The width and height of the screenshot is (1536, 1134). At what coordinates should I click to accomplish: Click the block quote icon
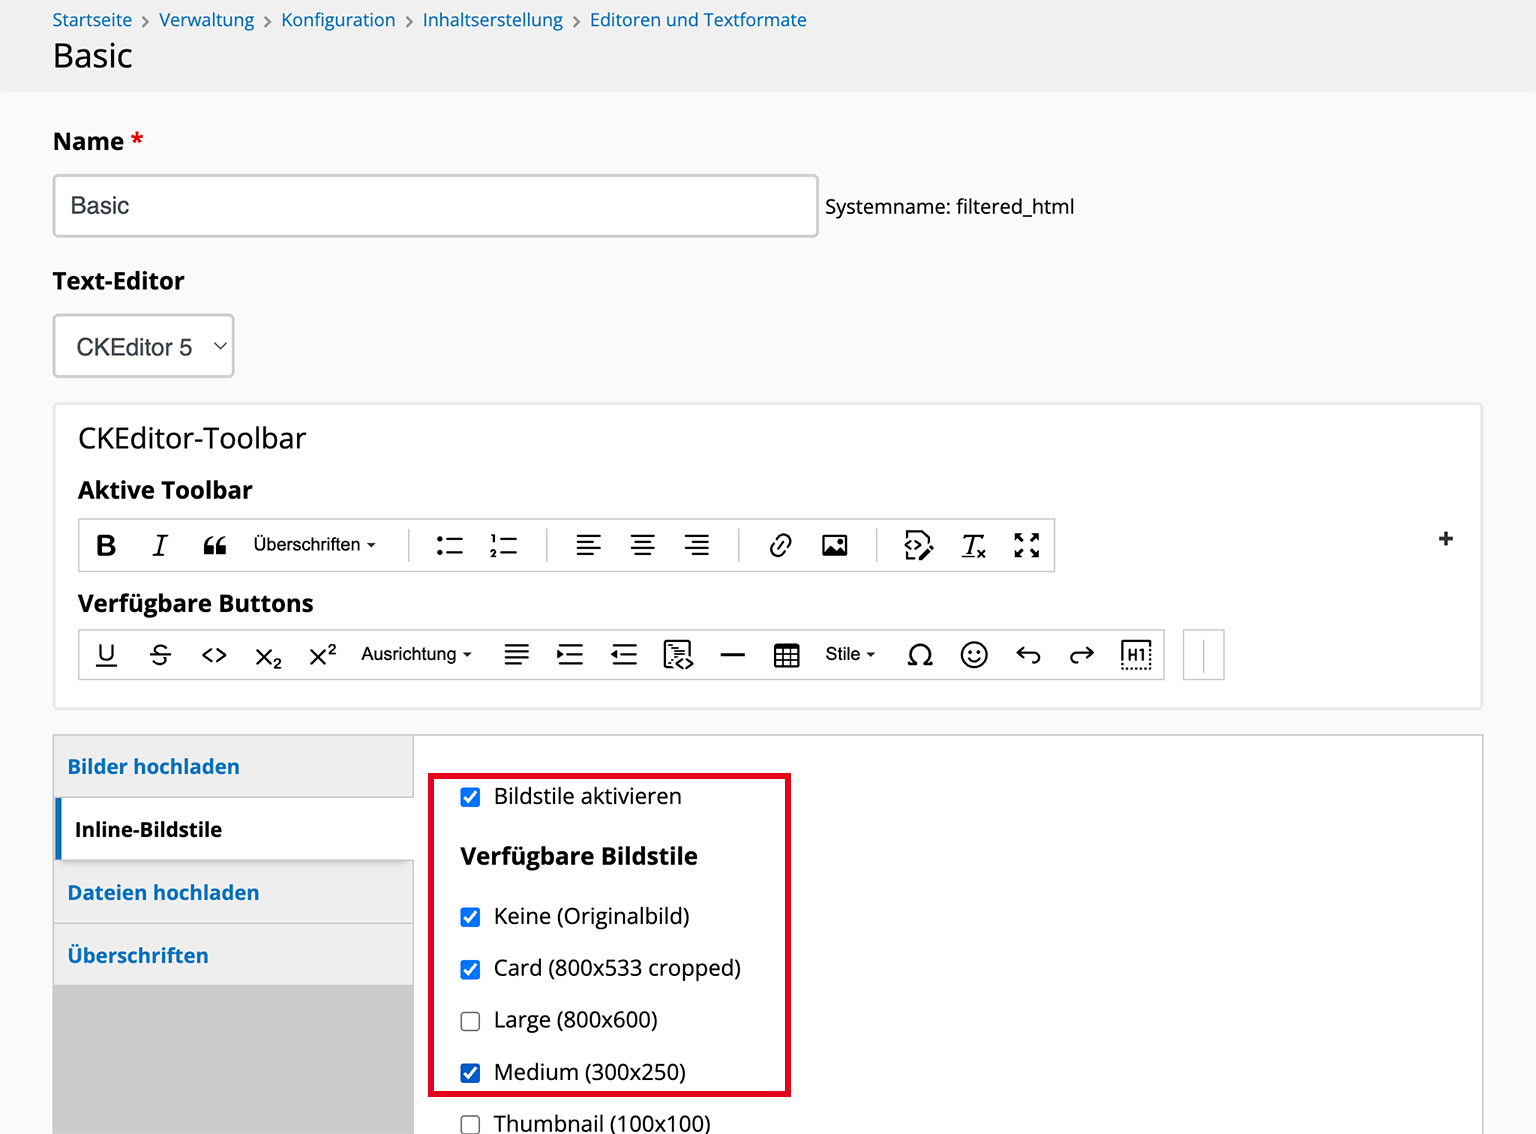pos(214,545)
